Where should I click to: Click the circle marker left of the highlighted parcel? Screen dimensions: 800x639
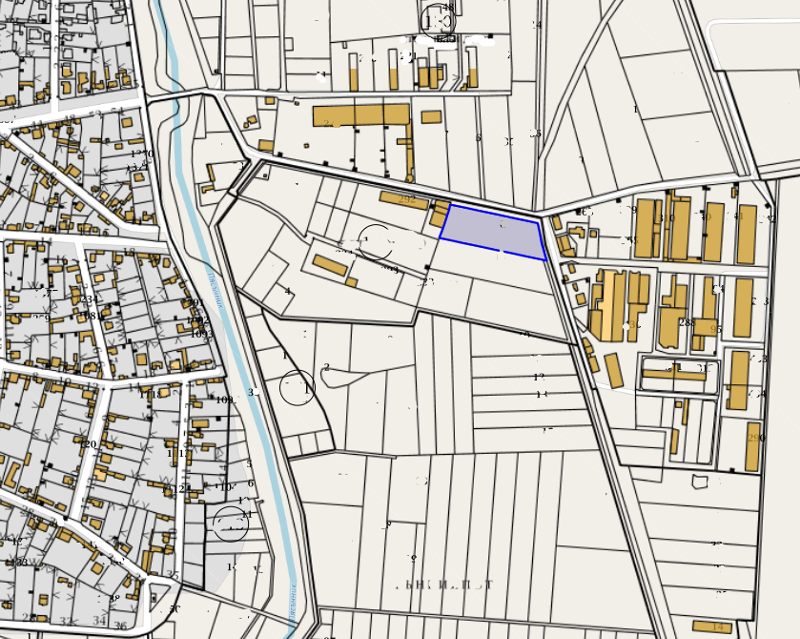[x=376, y=241]
